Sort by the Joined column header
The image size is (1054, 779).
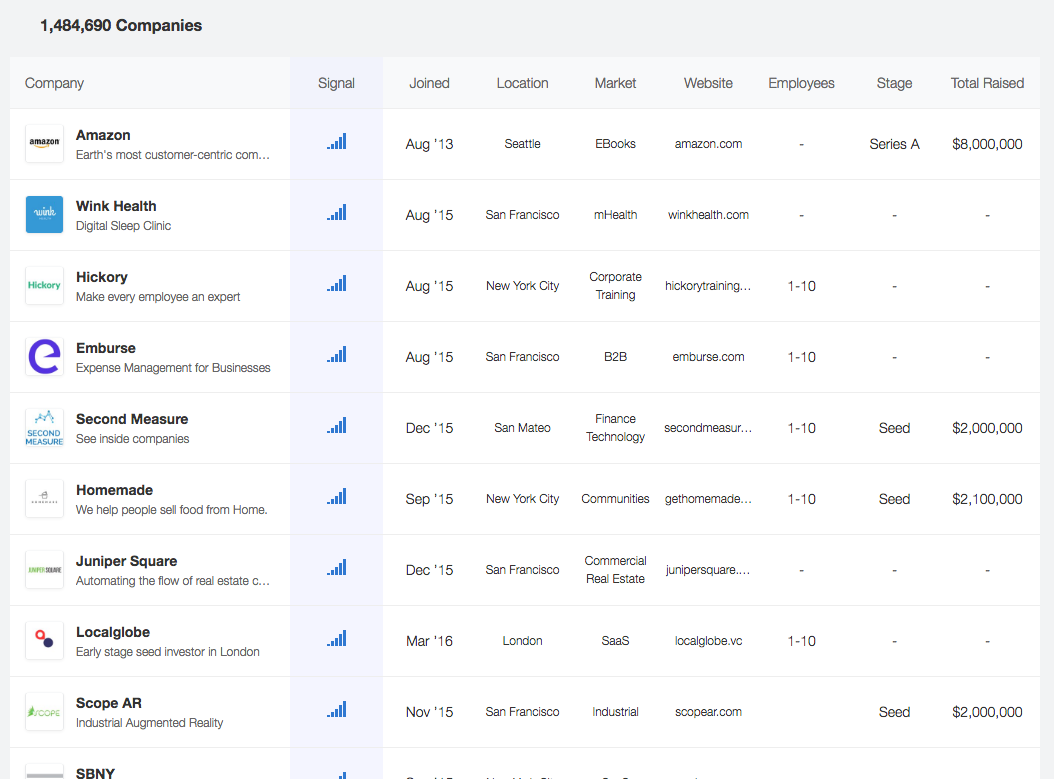429,83
